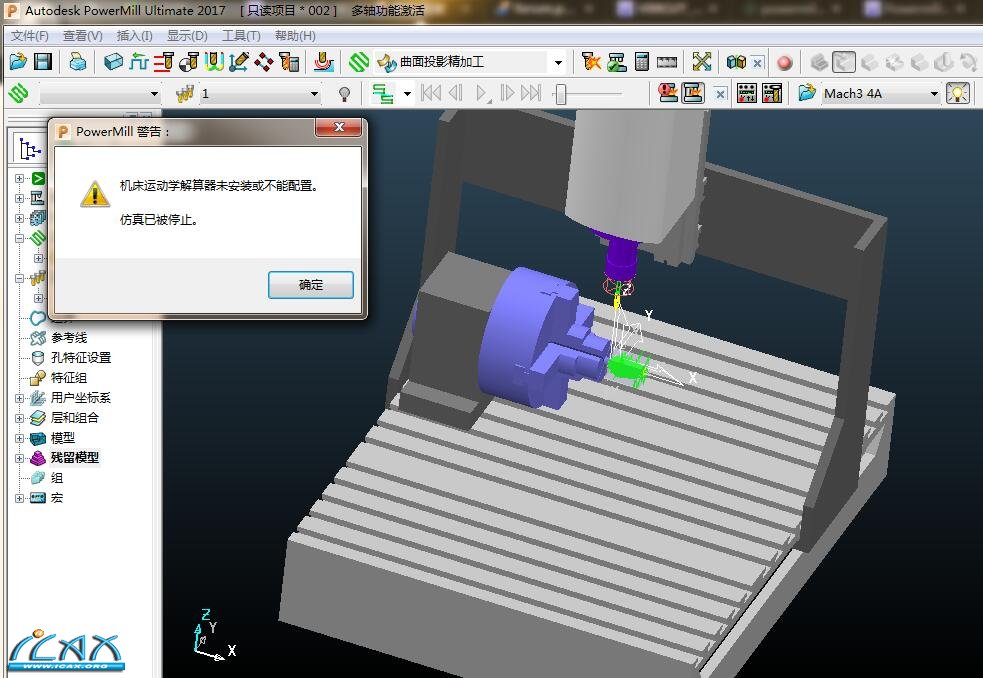Open stock engagement machining icon
The width and height of the screenshot is (983, 678).
[323, 61]
